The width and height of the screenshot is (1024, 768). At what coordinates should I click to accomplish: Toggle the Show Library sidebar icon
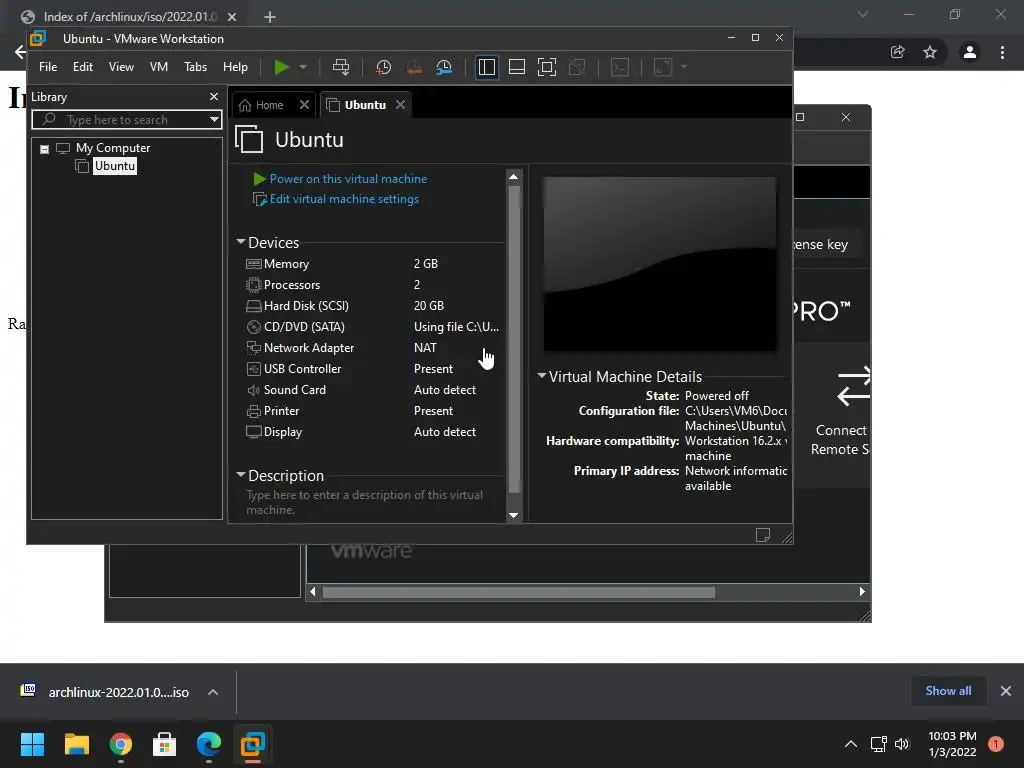(x=487, y=67)
